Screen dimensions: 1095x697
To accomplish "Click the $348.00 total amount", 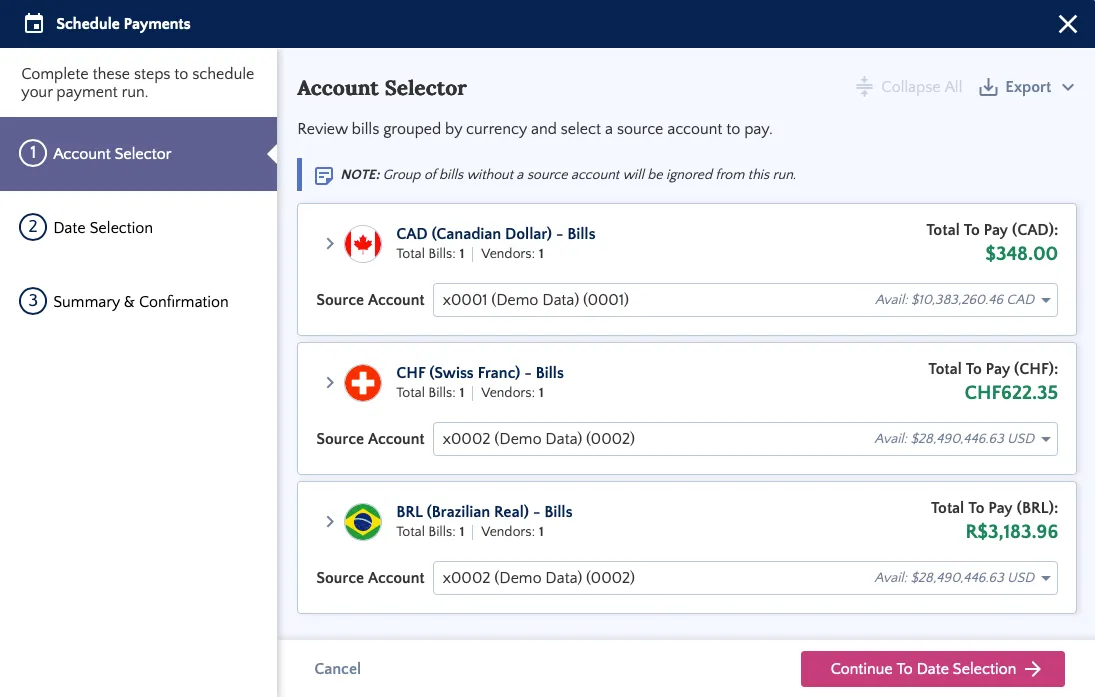I will coord(1021,254).
